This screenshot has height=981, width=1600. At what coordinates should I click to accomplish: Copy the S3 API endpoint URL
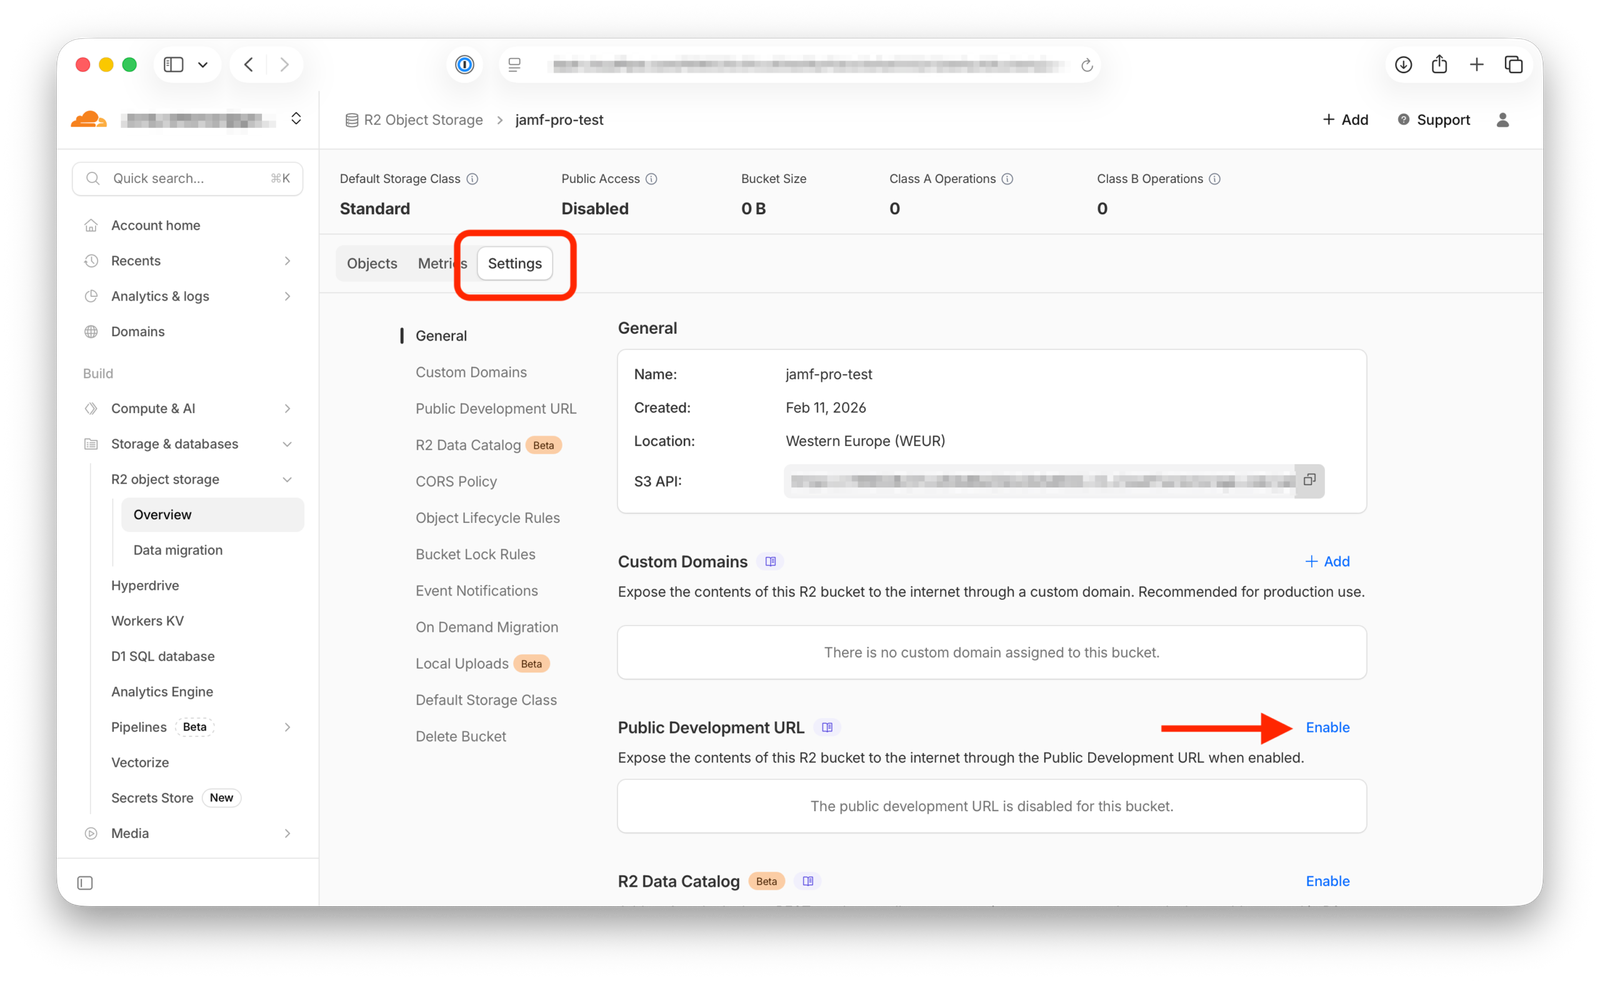pos(1309,481)
